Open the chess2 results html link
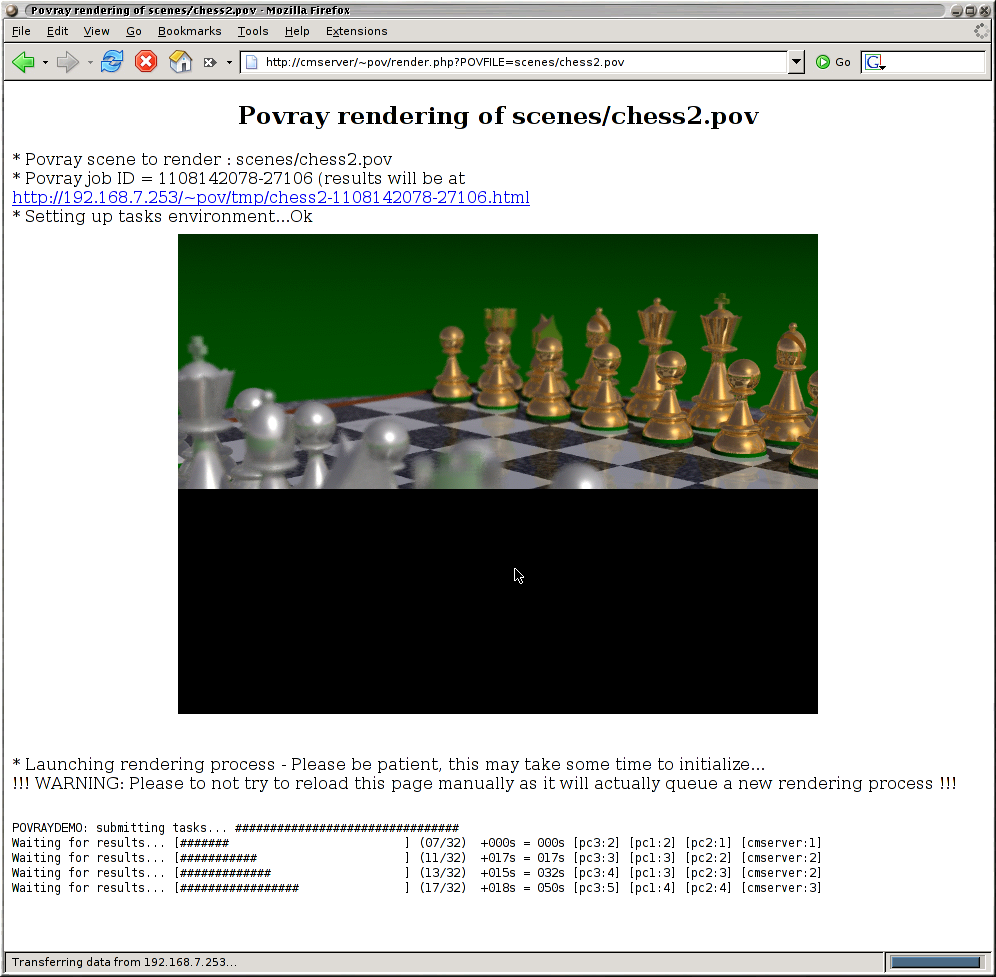 [271, 198]
